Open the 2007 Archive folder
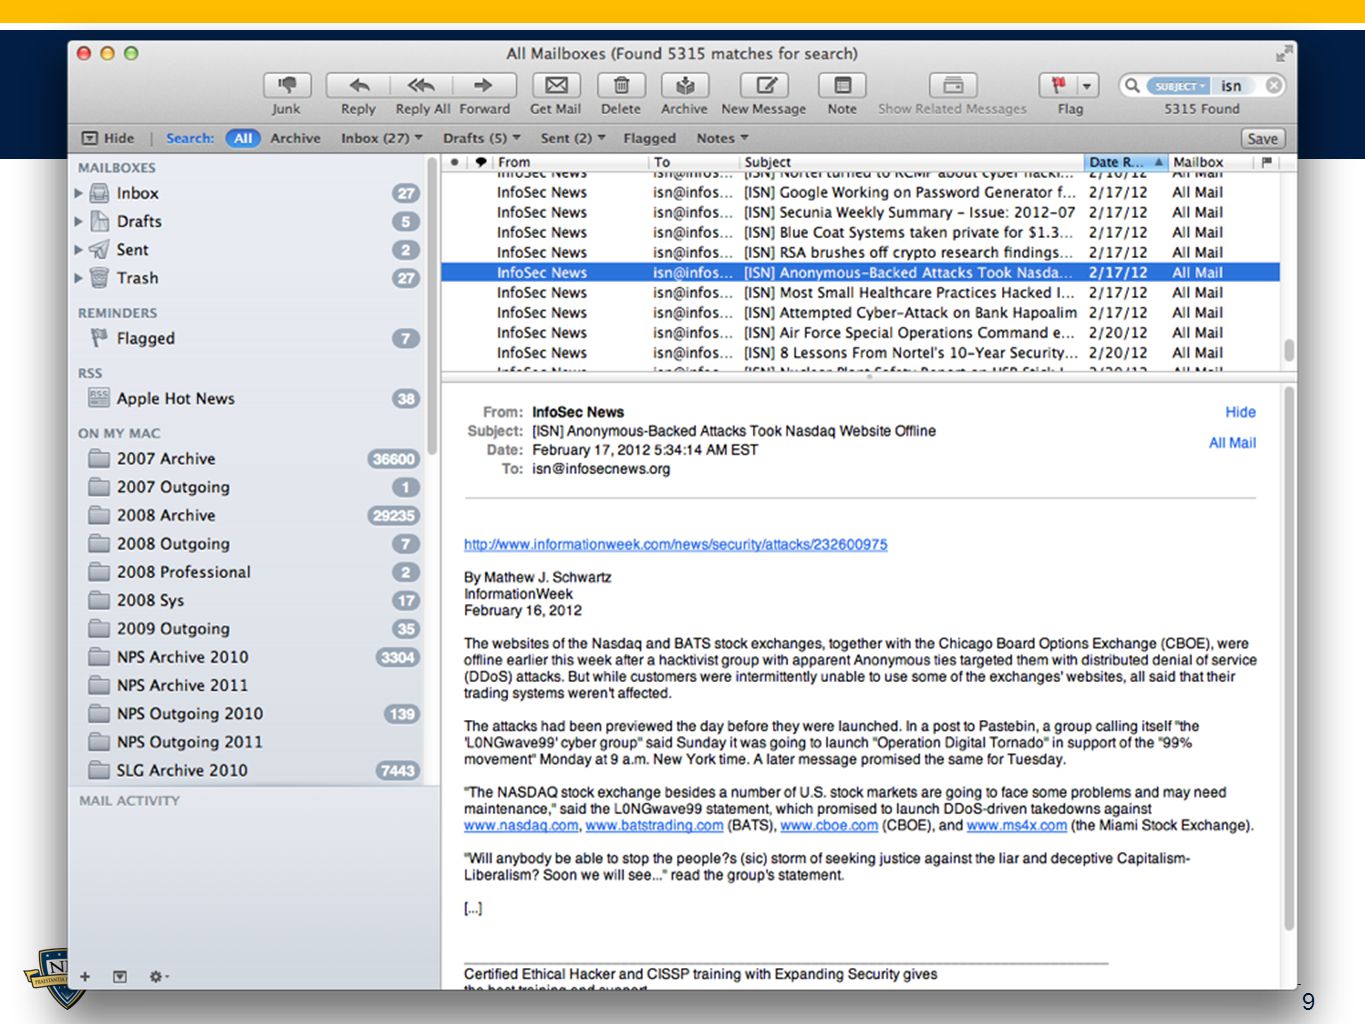Image resolution: width=1365 pixels, height=1024 pixels. (x=248, y=459)
